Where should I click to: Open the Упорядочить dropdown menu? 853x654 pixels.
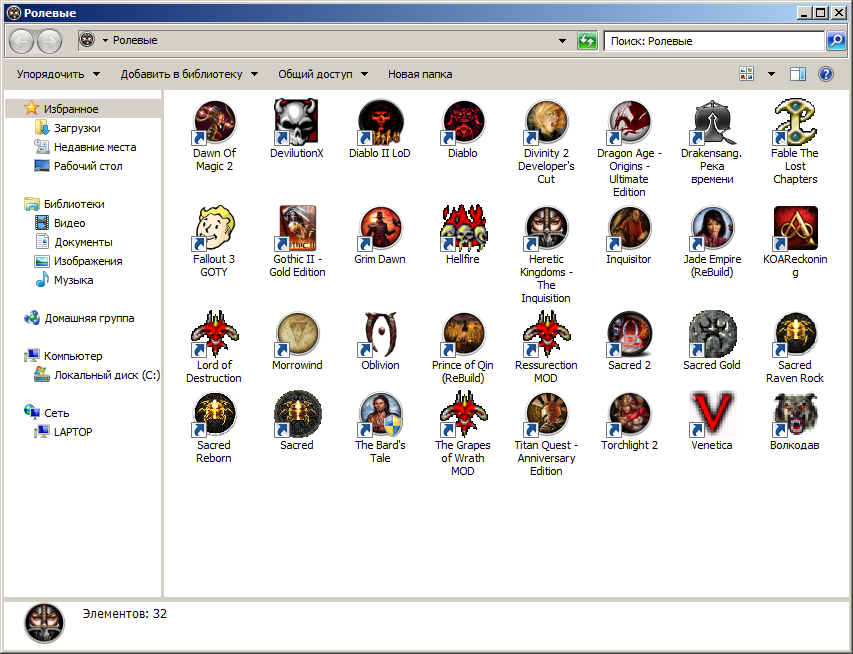(x=58, y=74)
